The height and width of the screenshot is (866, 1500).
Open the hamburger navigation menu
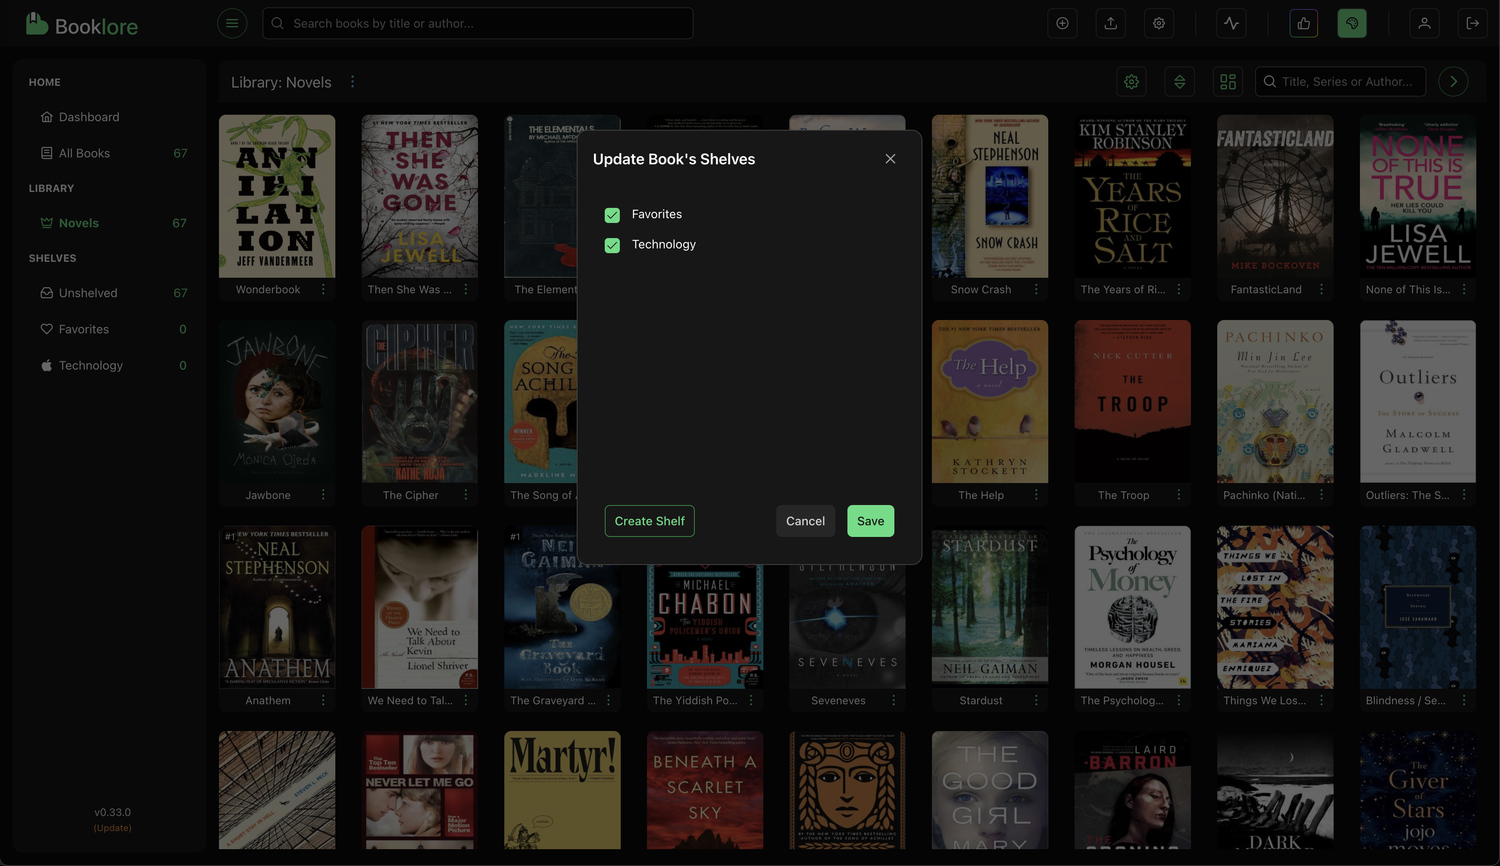pyautogui.click(x=232, y=23)
